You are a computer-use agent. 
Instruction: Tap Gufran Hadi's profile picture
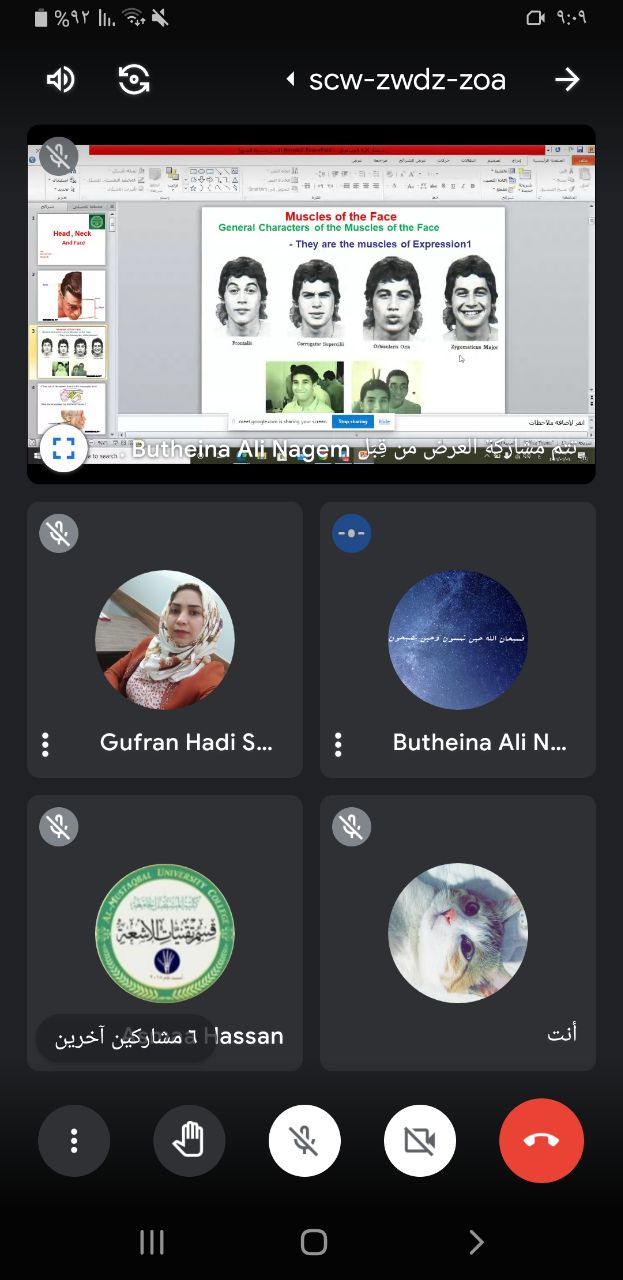(x=165, y=640)
